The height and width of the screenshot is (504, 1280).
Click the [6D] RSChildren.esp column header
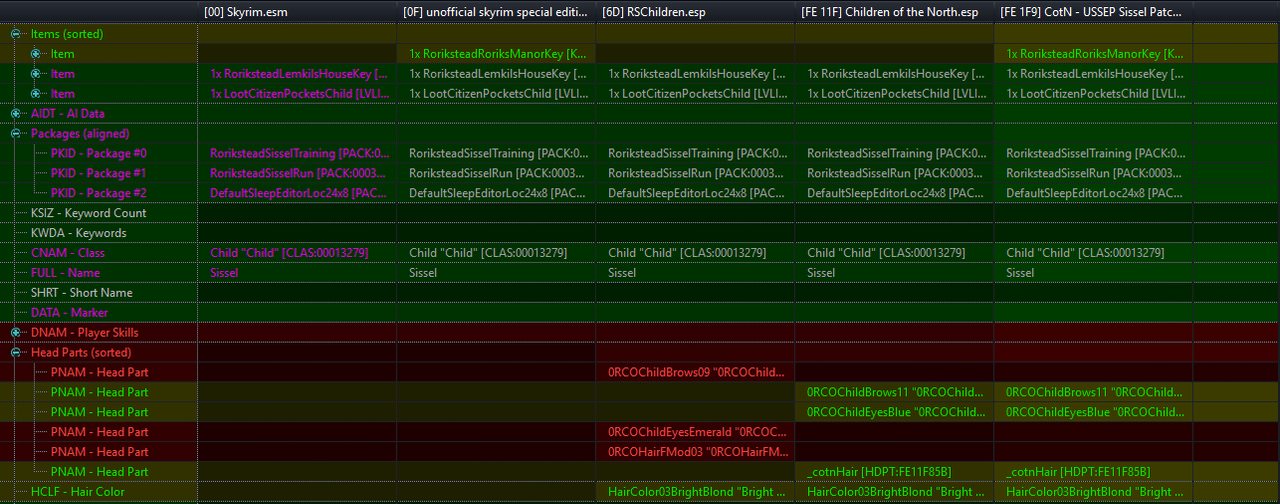click(695, 12)
